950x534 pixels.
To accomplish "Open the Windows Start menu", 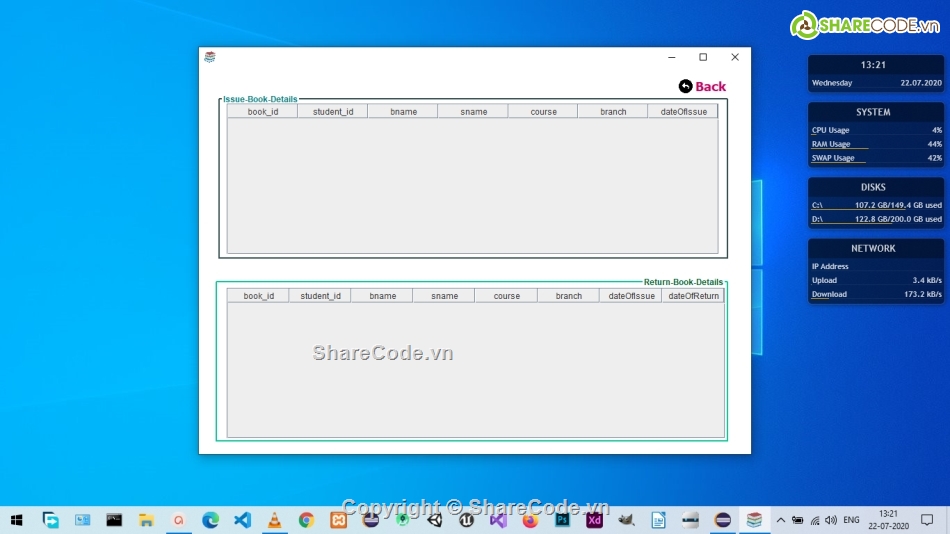I will (x=16, y=520).
